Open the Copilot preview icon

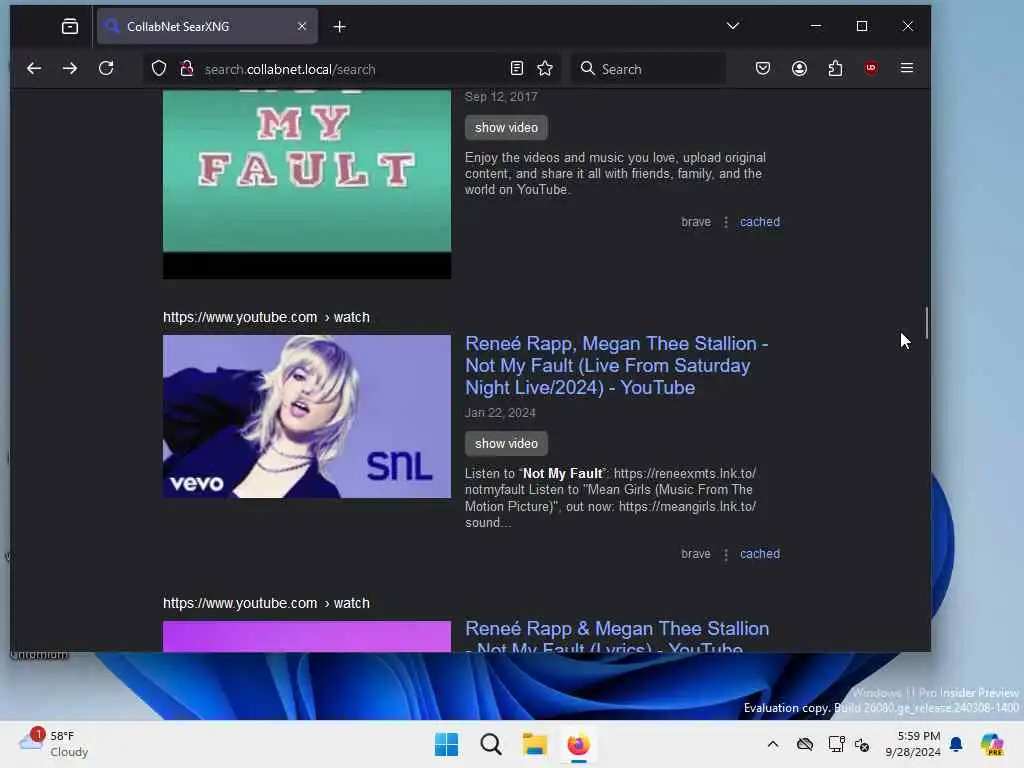click(992, 744)
